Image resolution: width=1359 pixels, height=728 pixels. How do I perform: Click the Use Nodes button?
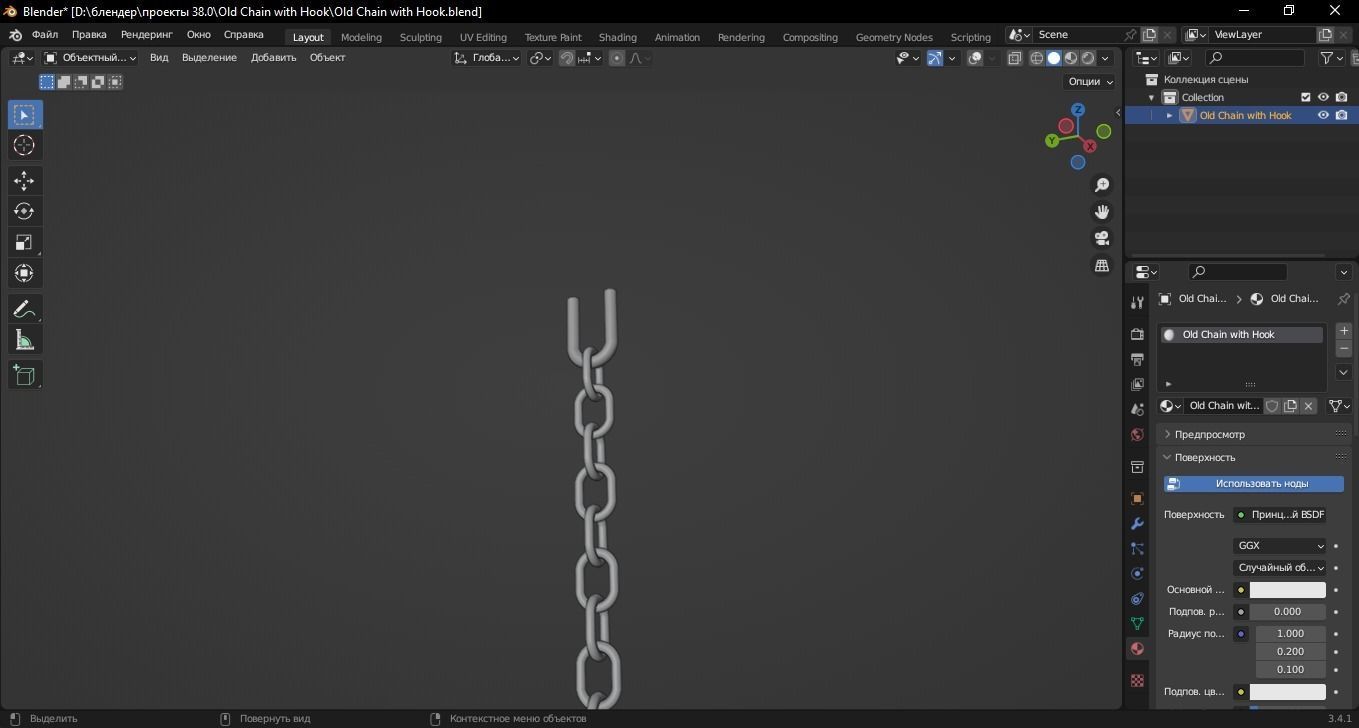click(1253, 484)
